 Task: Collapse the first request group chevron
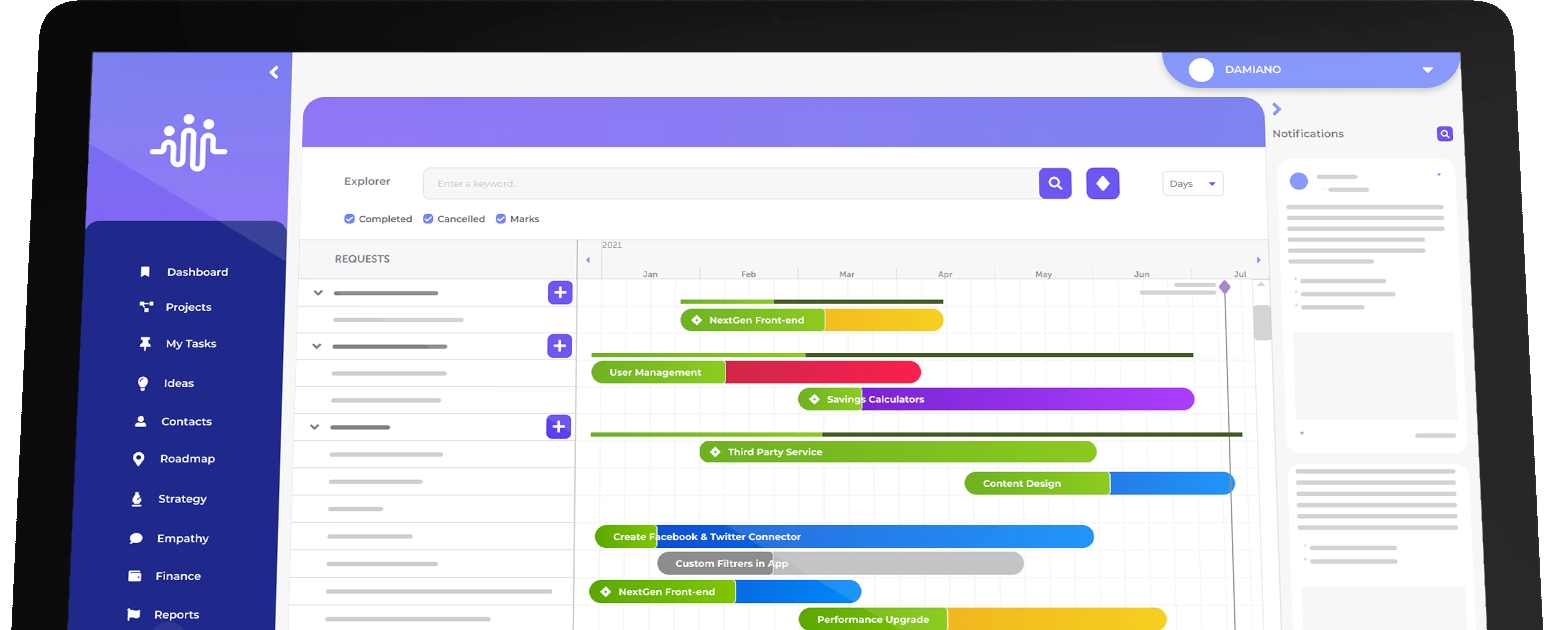(318, 293)
